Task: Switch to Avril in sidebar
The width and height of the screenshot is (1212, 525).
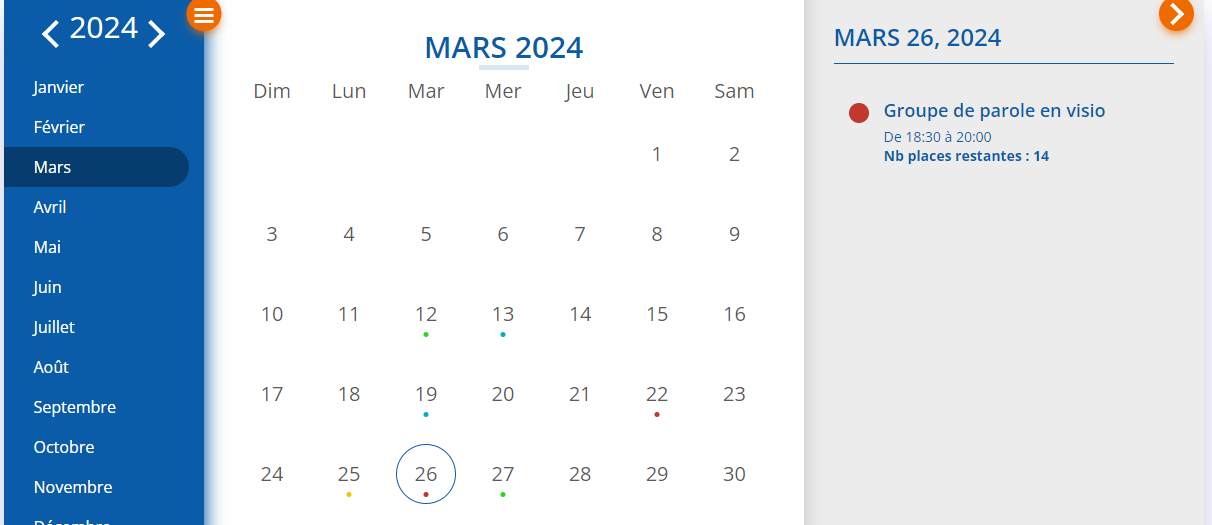Action: point(50,207)
